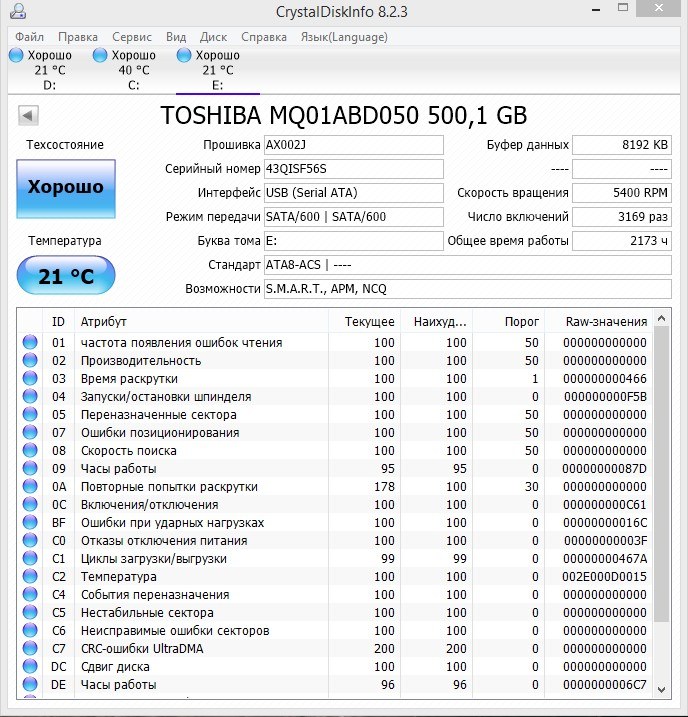Screen dimensions: 688x717
Task: Click the serial number field 43QISF56S
Action: (354, 169)
